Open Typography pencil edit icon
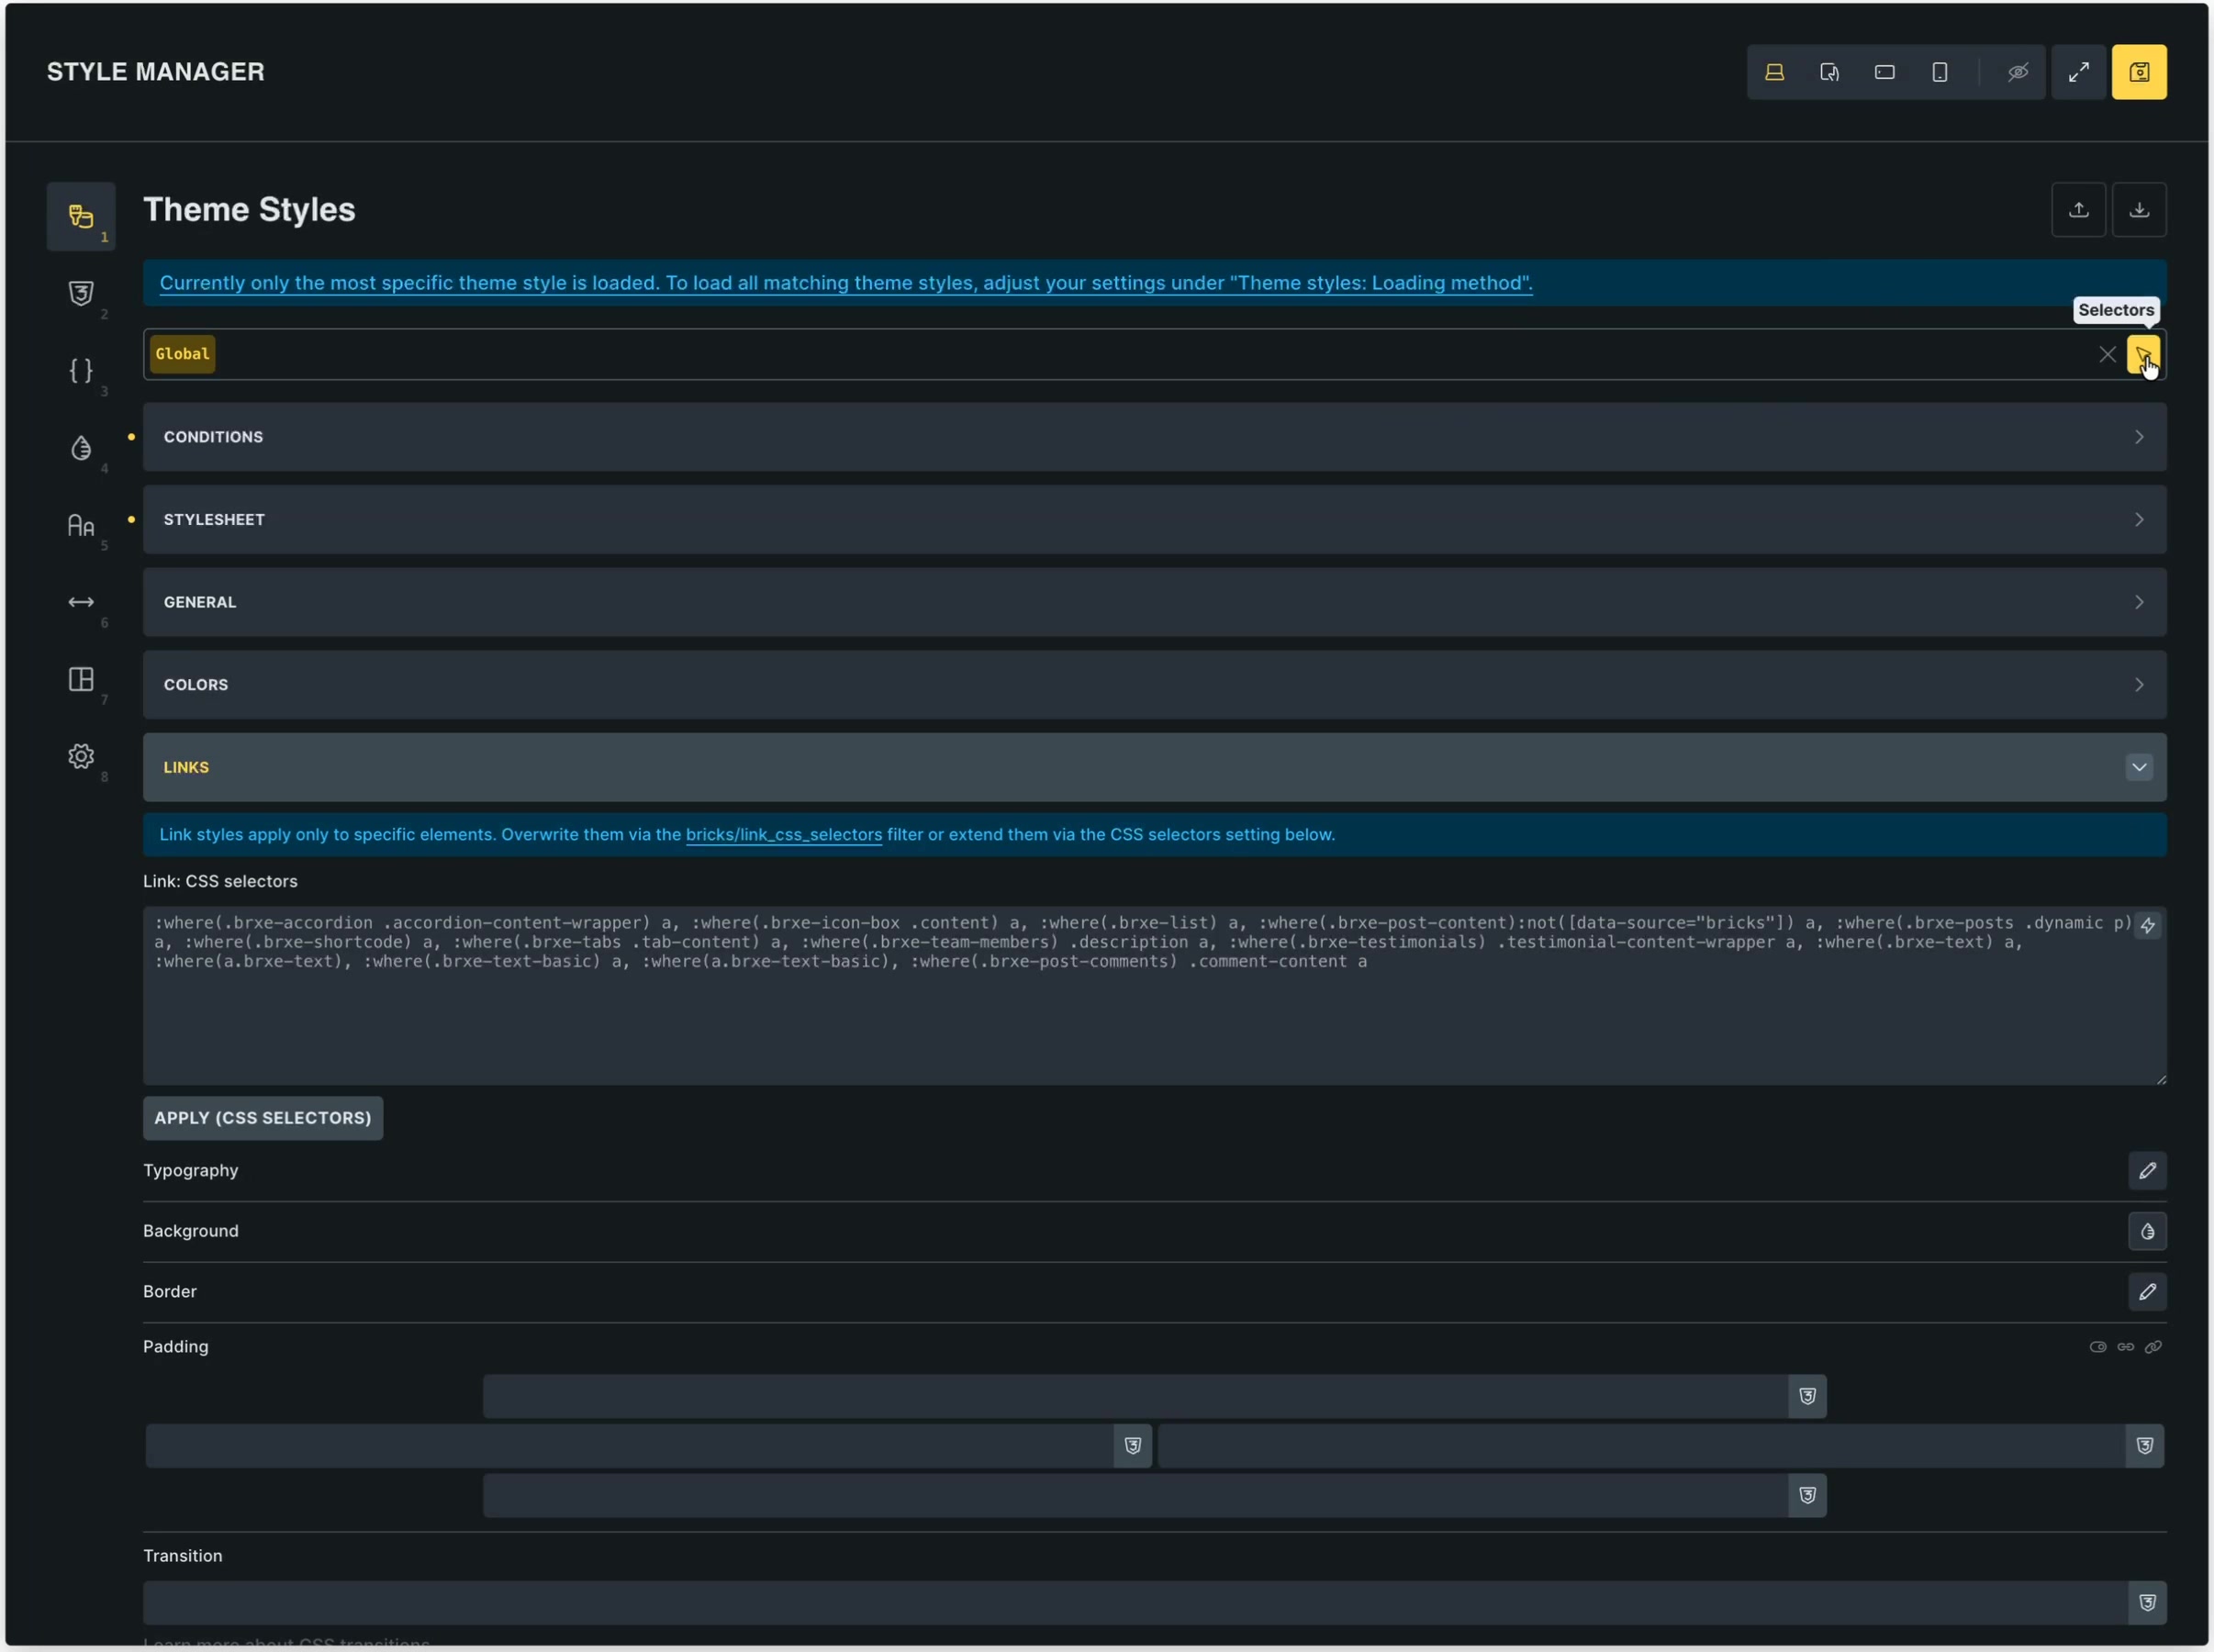Viewport: 2214px width, 1652px height. pyautogui.click(x=2148, y=1171)
